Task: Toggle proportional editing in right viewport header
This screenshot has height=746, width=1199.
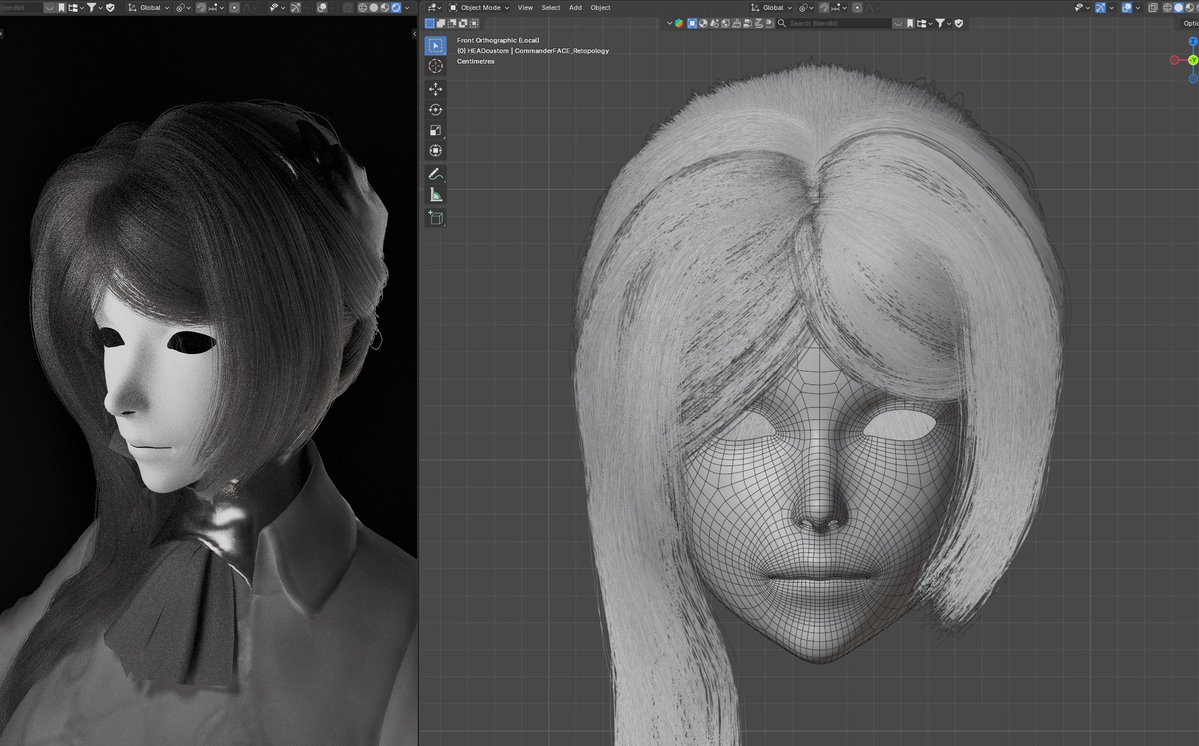Action: [857, 8]
